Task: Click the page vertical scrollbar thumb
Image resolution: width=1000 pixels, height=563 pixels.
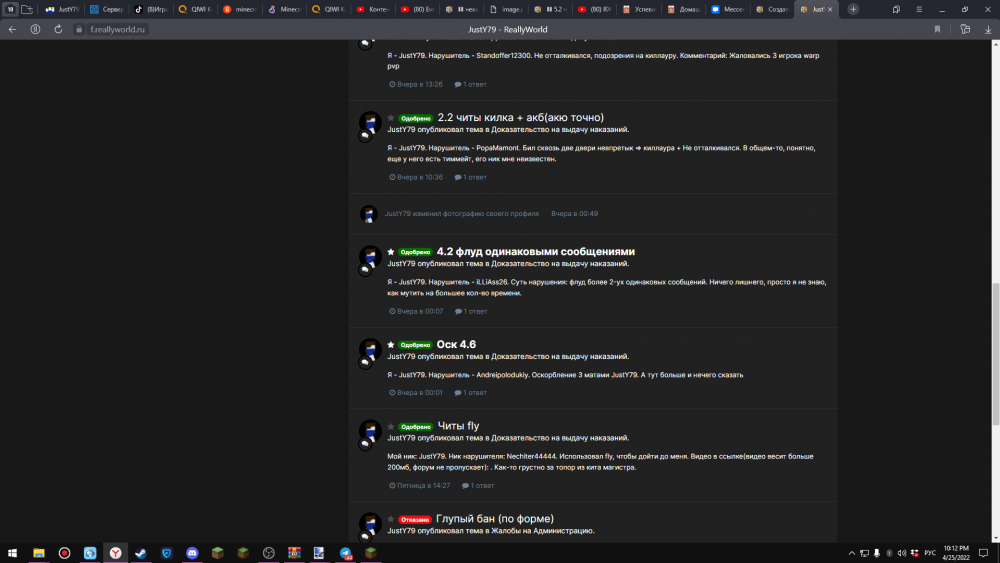Action: [996, 353]
